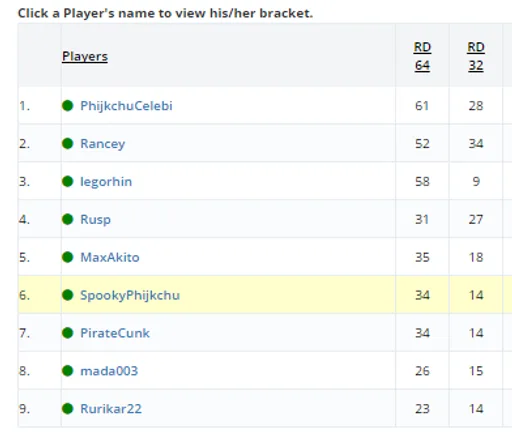Click green dot beside PirateCunk
Image resolution: width=512 pixels, height=432 pixels.
[68, 333]
